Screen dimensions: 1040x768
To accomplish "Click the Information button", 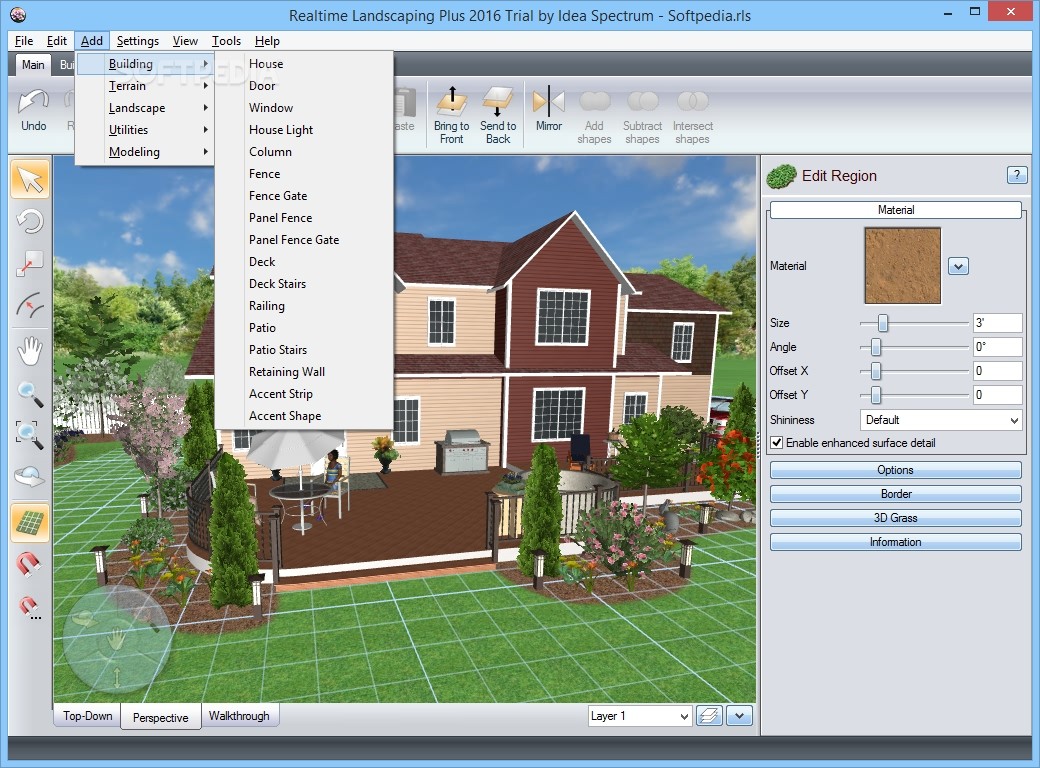I will point(895,542).
